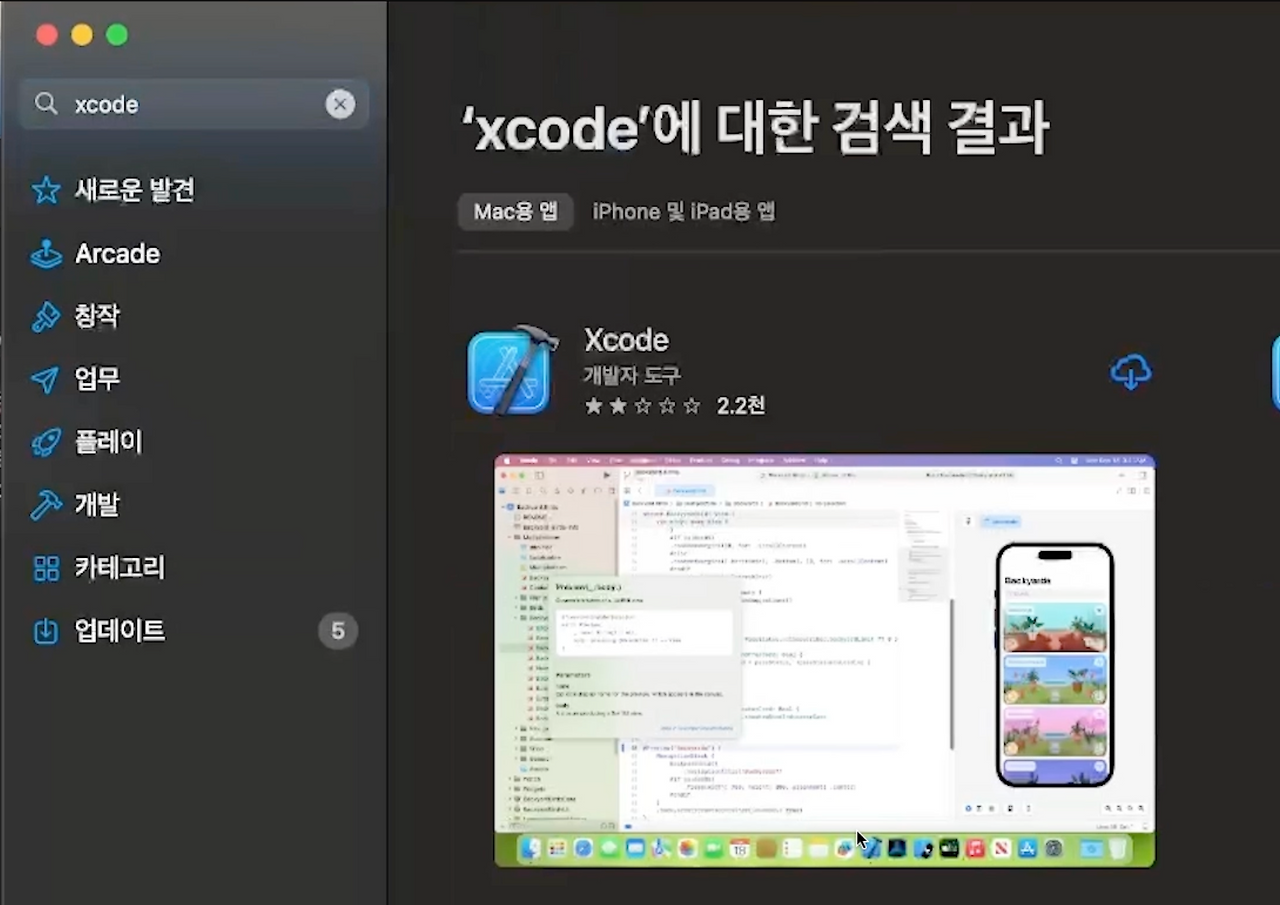
Task: Download Xcode with the cloud icon
Action: click(1131, 373)
